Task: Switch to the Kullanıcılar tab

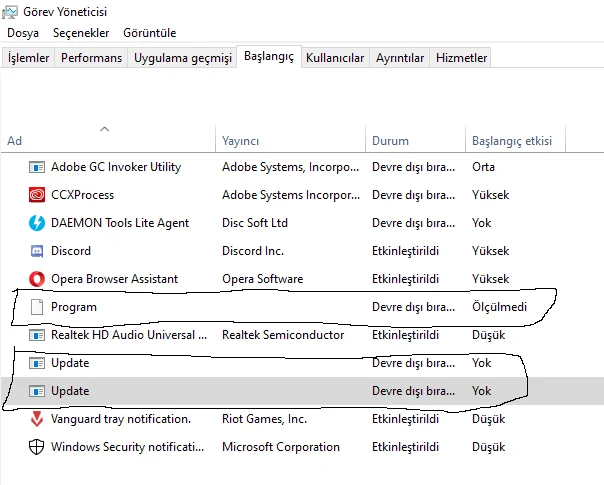Action: click(x=335, y=58)
